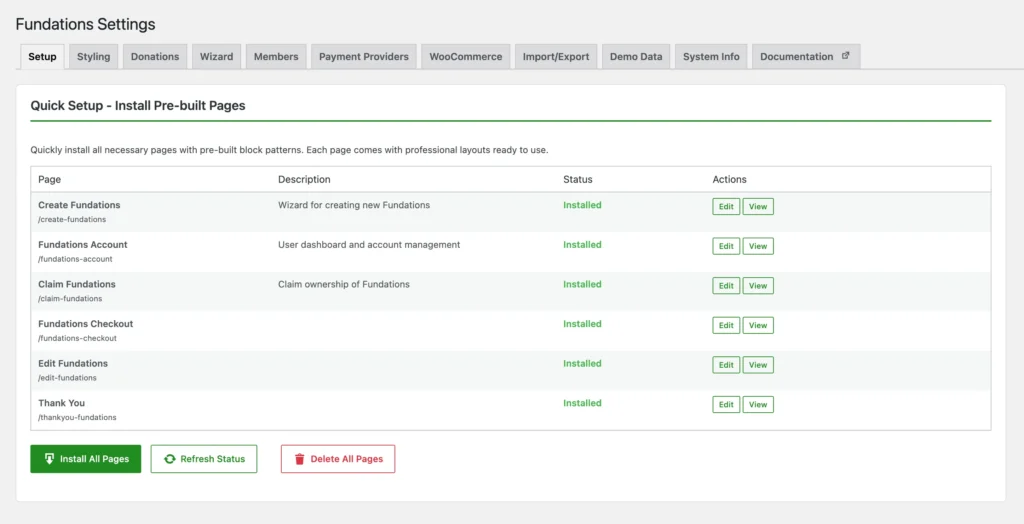Click the /fundations-checkout slug text
This screenshot has width=1024, height=524.
[x=78, y=338]
